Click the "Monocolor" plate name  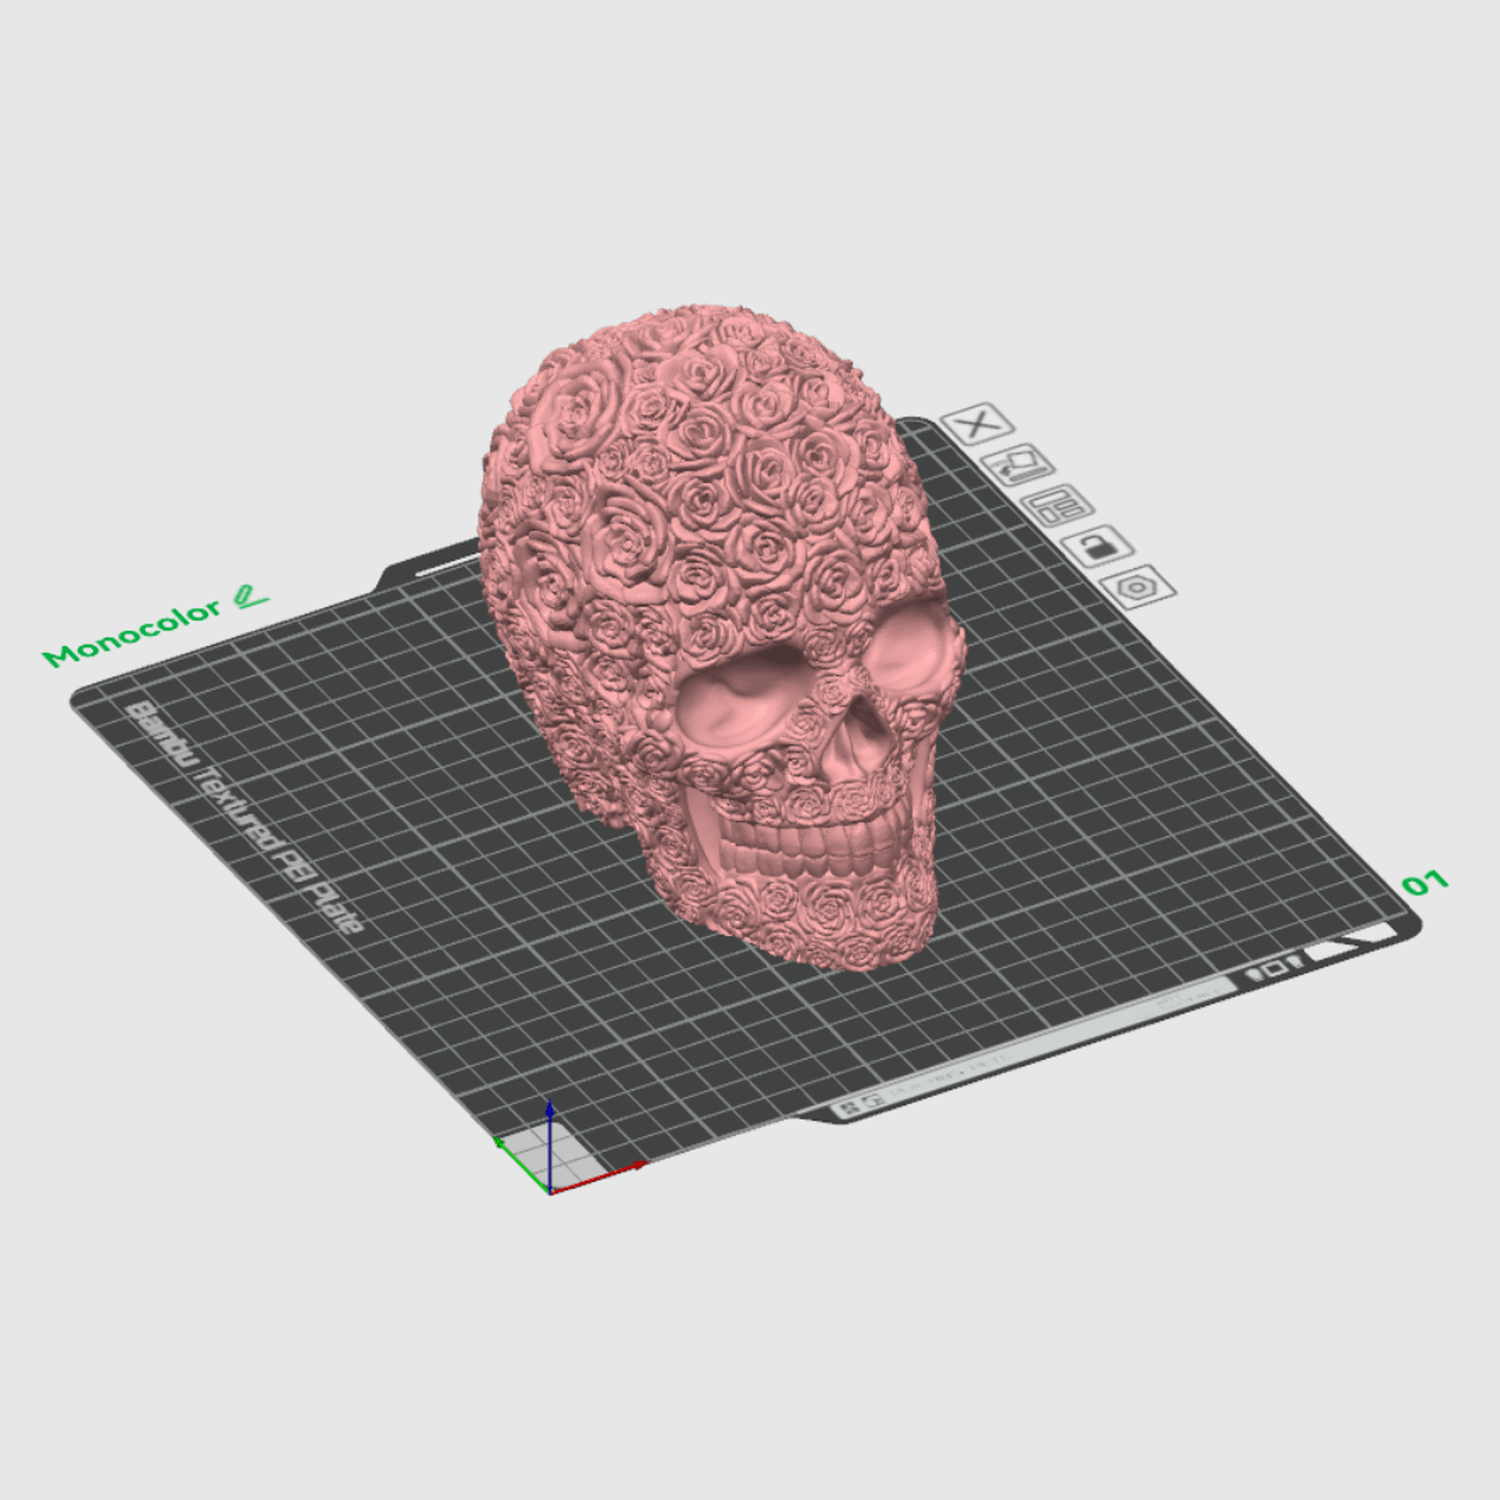click(132, 634)
